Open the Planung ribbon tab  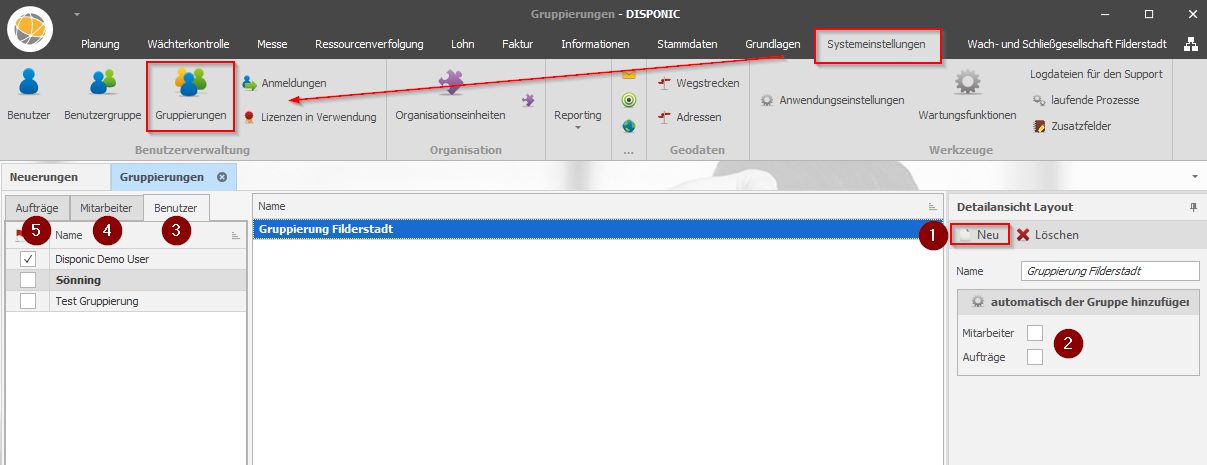coord(100,44)
